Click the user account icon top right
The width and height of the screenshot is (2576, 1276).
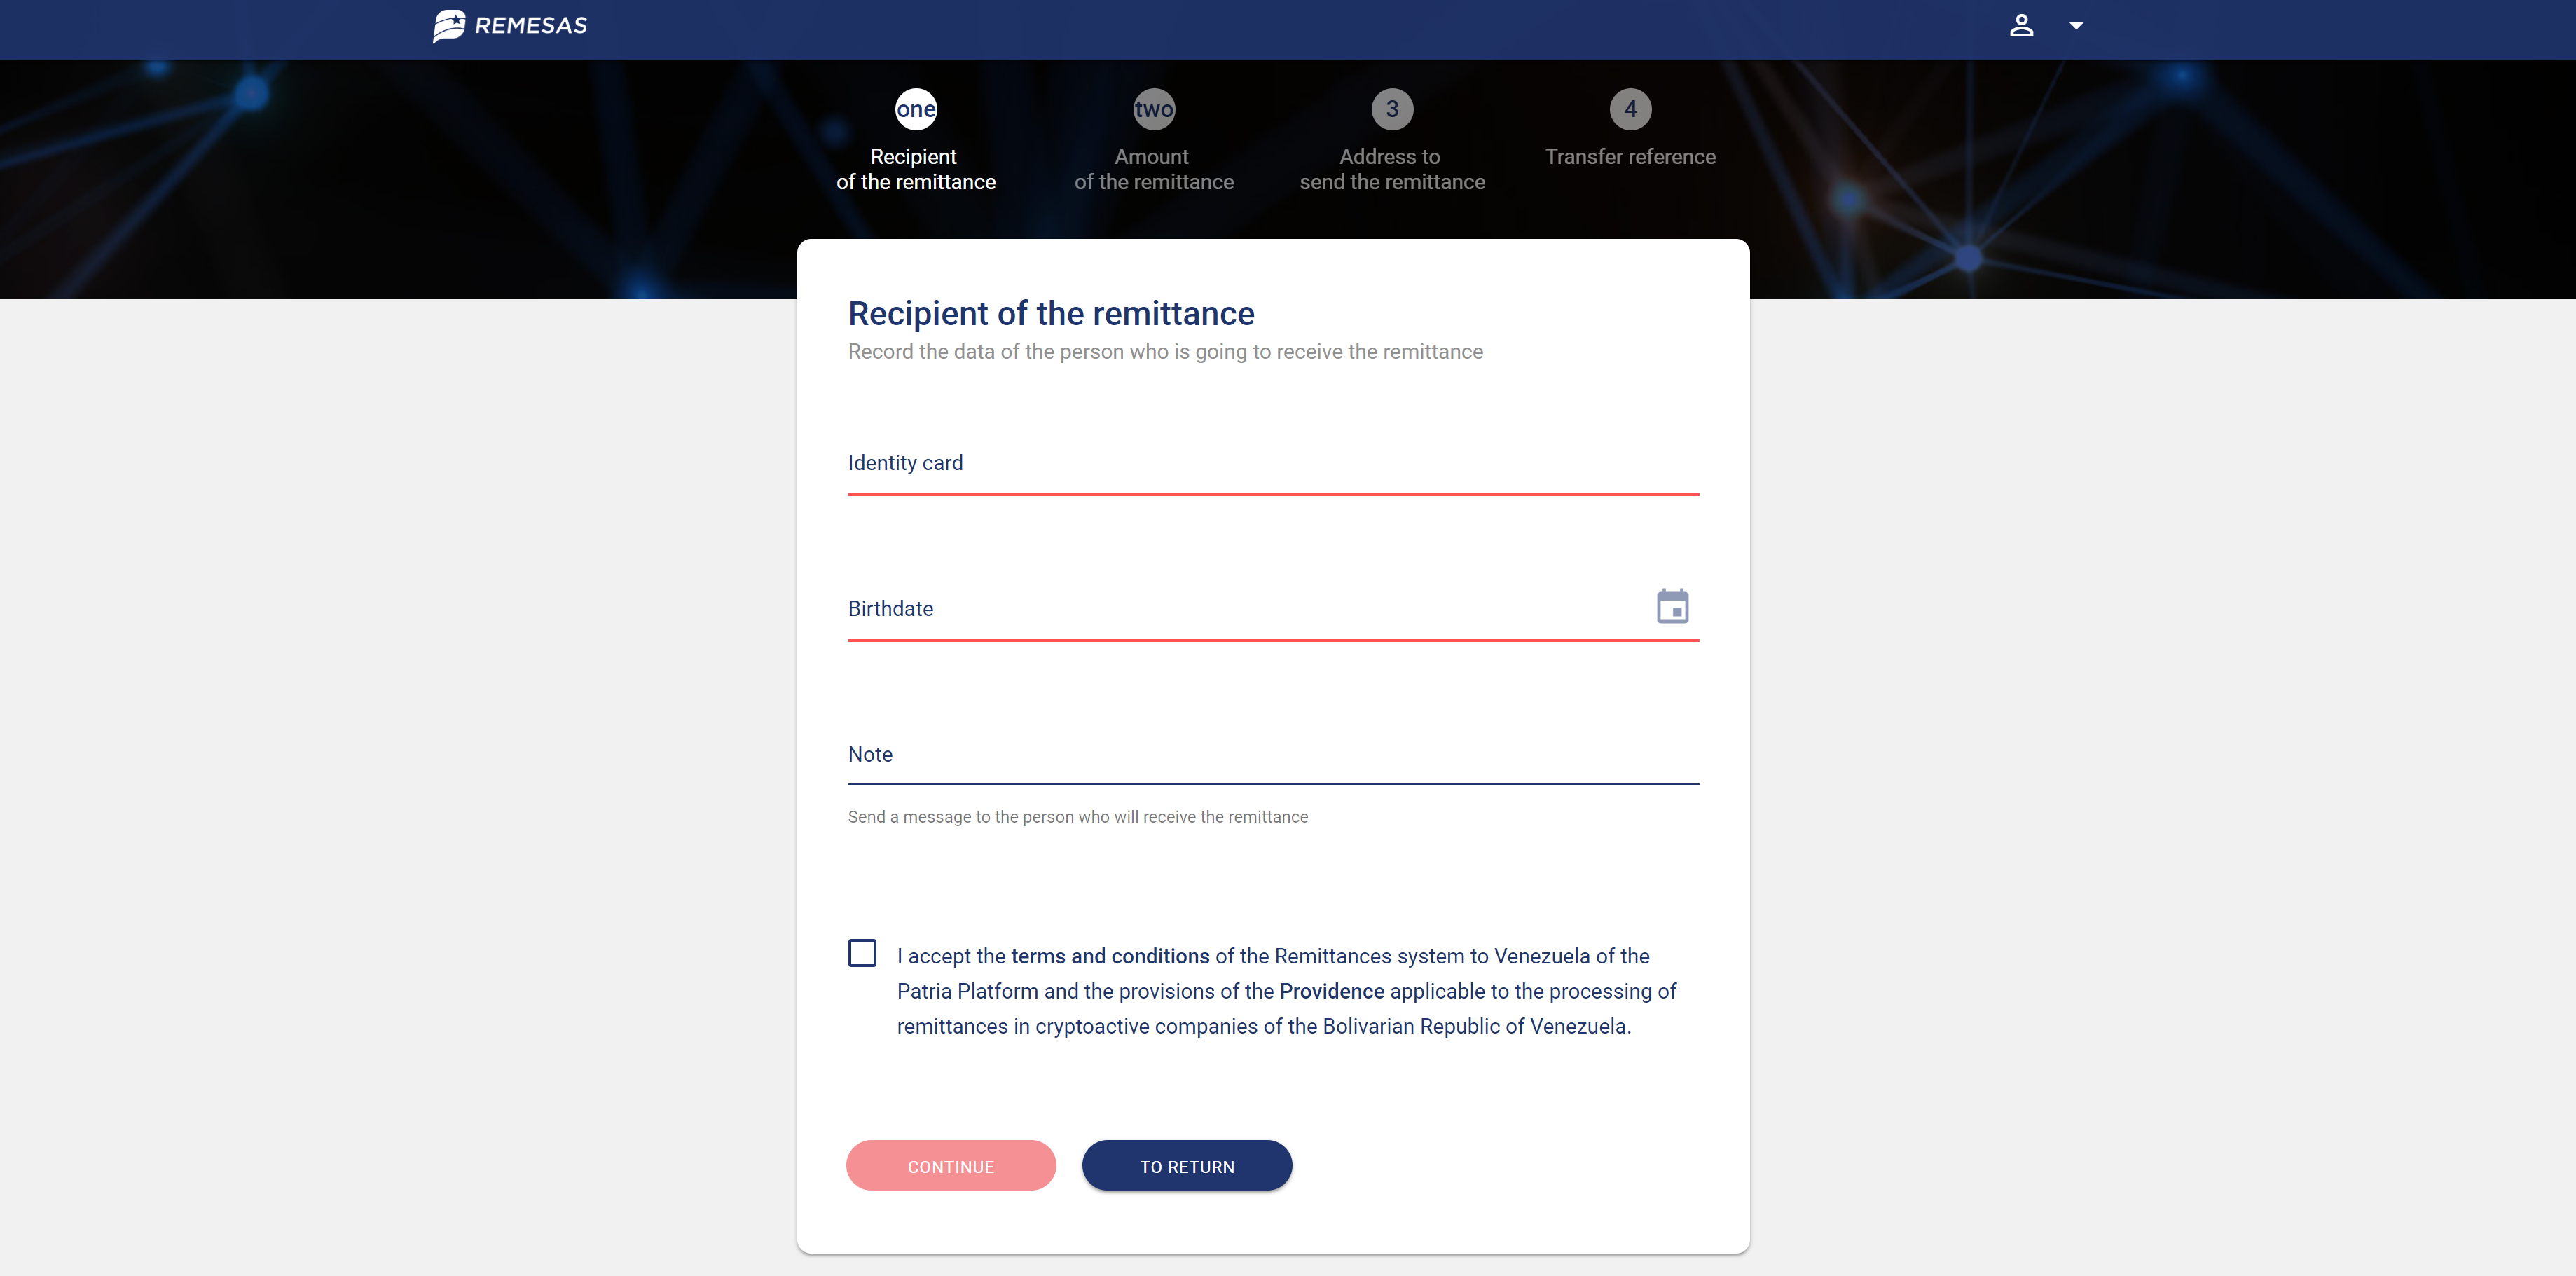coord(2023,25)
